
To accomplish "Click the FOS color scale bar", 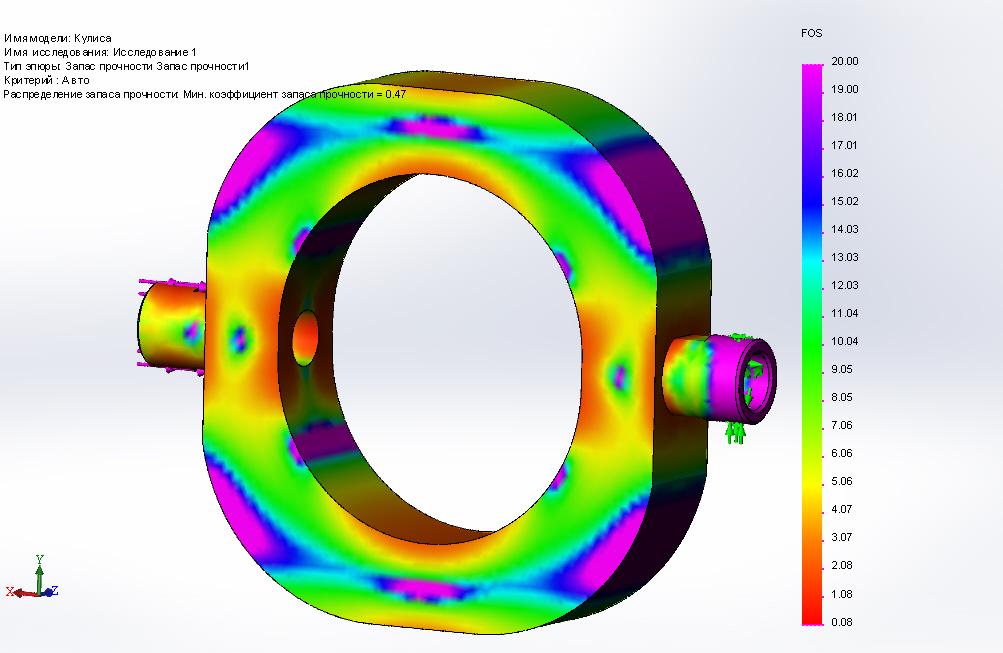I will pyautogui.click(x=812, y=344).
